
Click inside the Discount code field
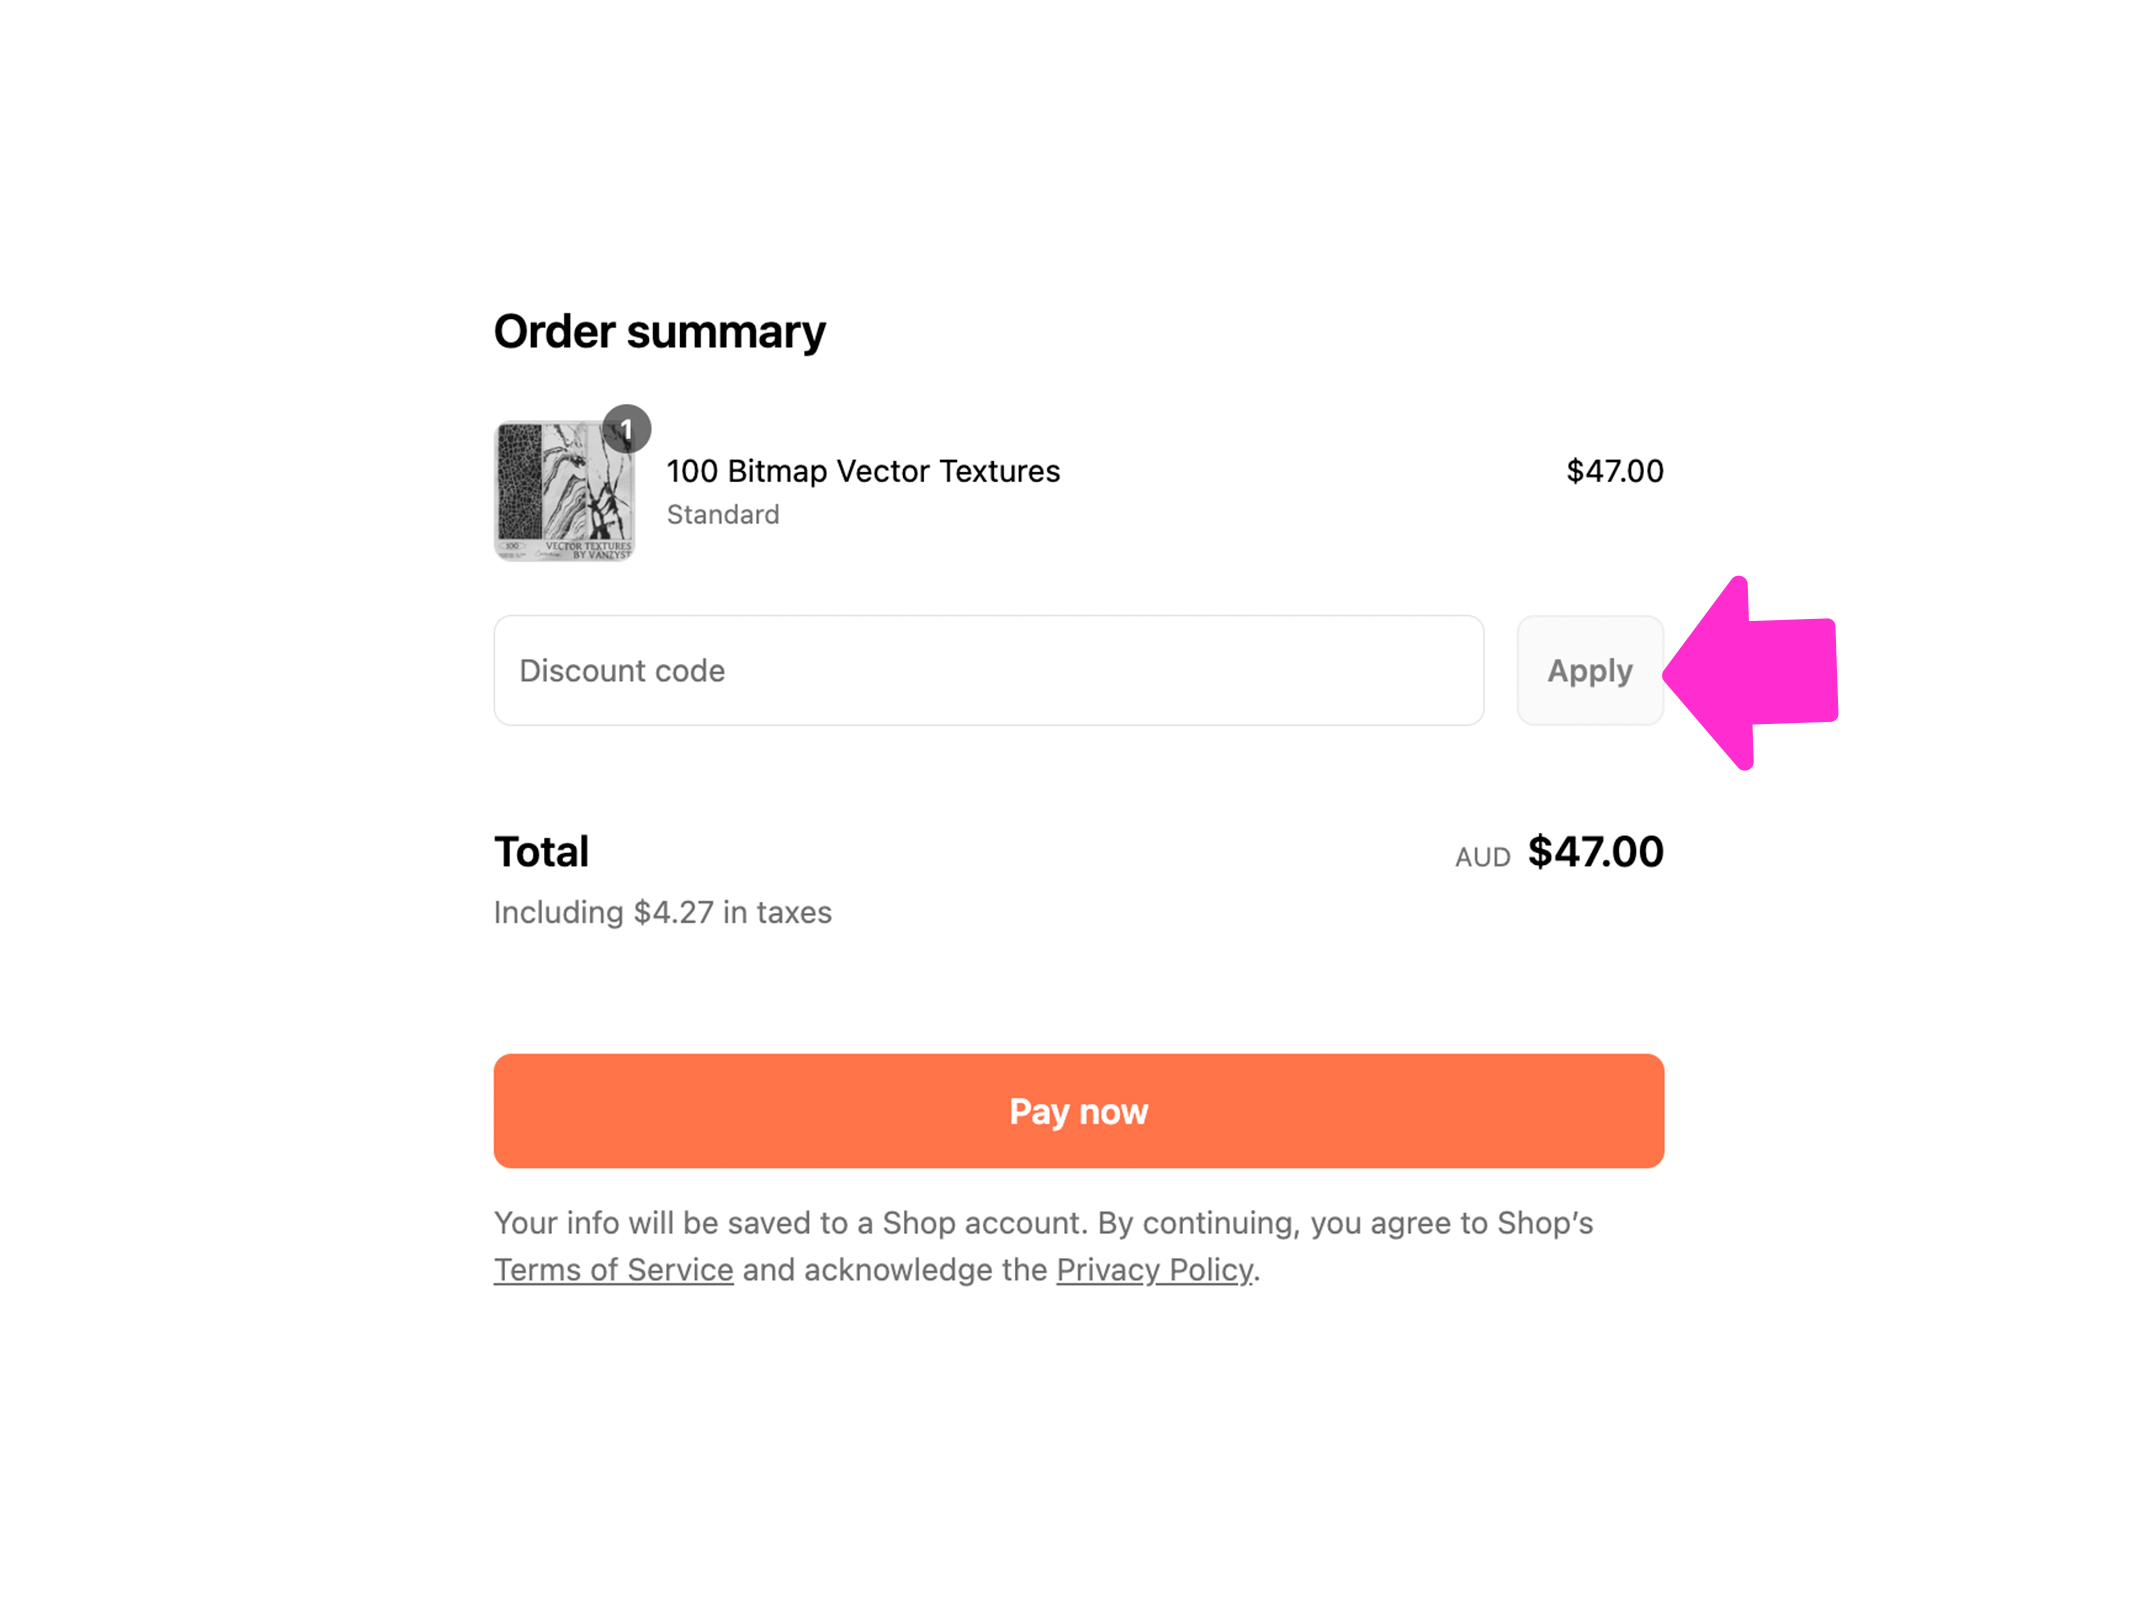click(x=990, y=670)
